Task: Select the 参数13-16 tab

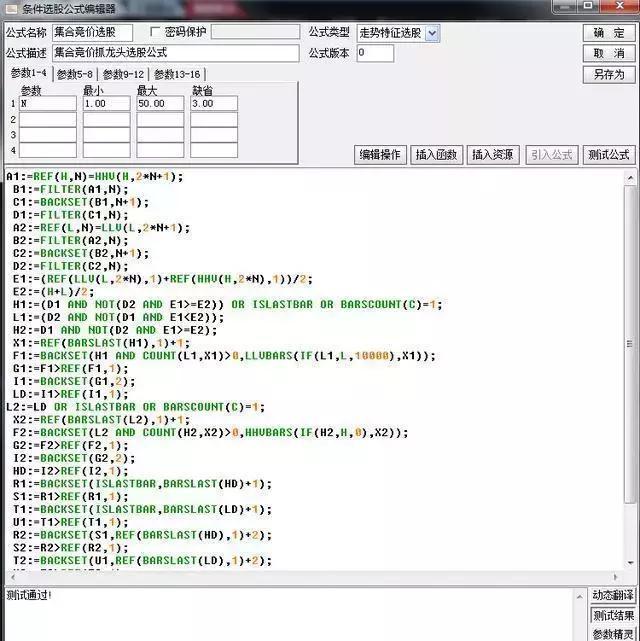Action: point(177,74)
